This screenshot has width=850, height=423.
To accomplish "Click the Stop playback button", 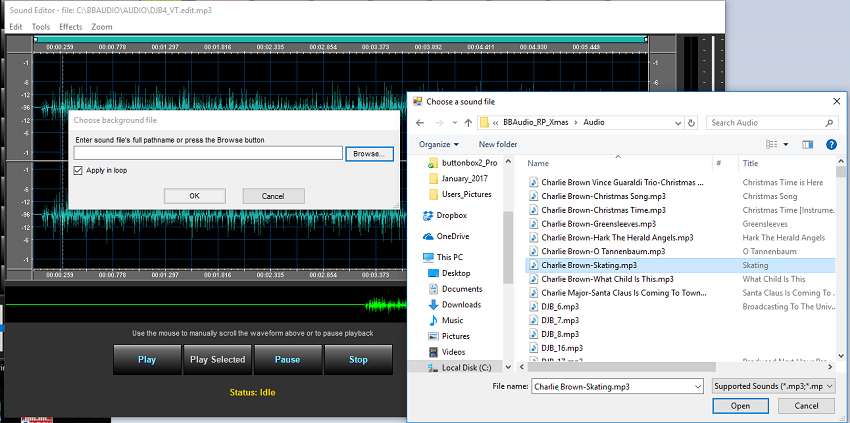I will click(358, 360).
